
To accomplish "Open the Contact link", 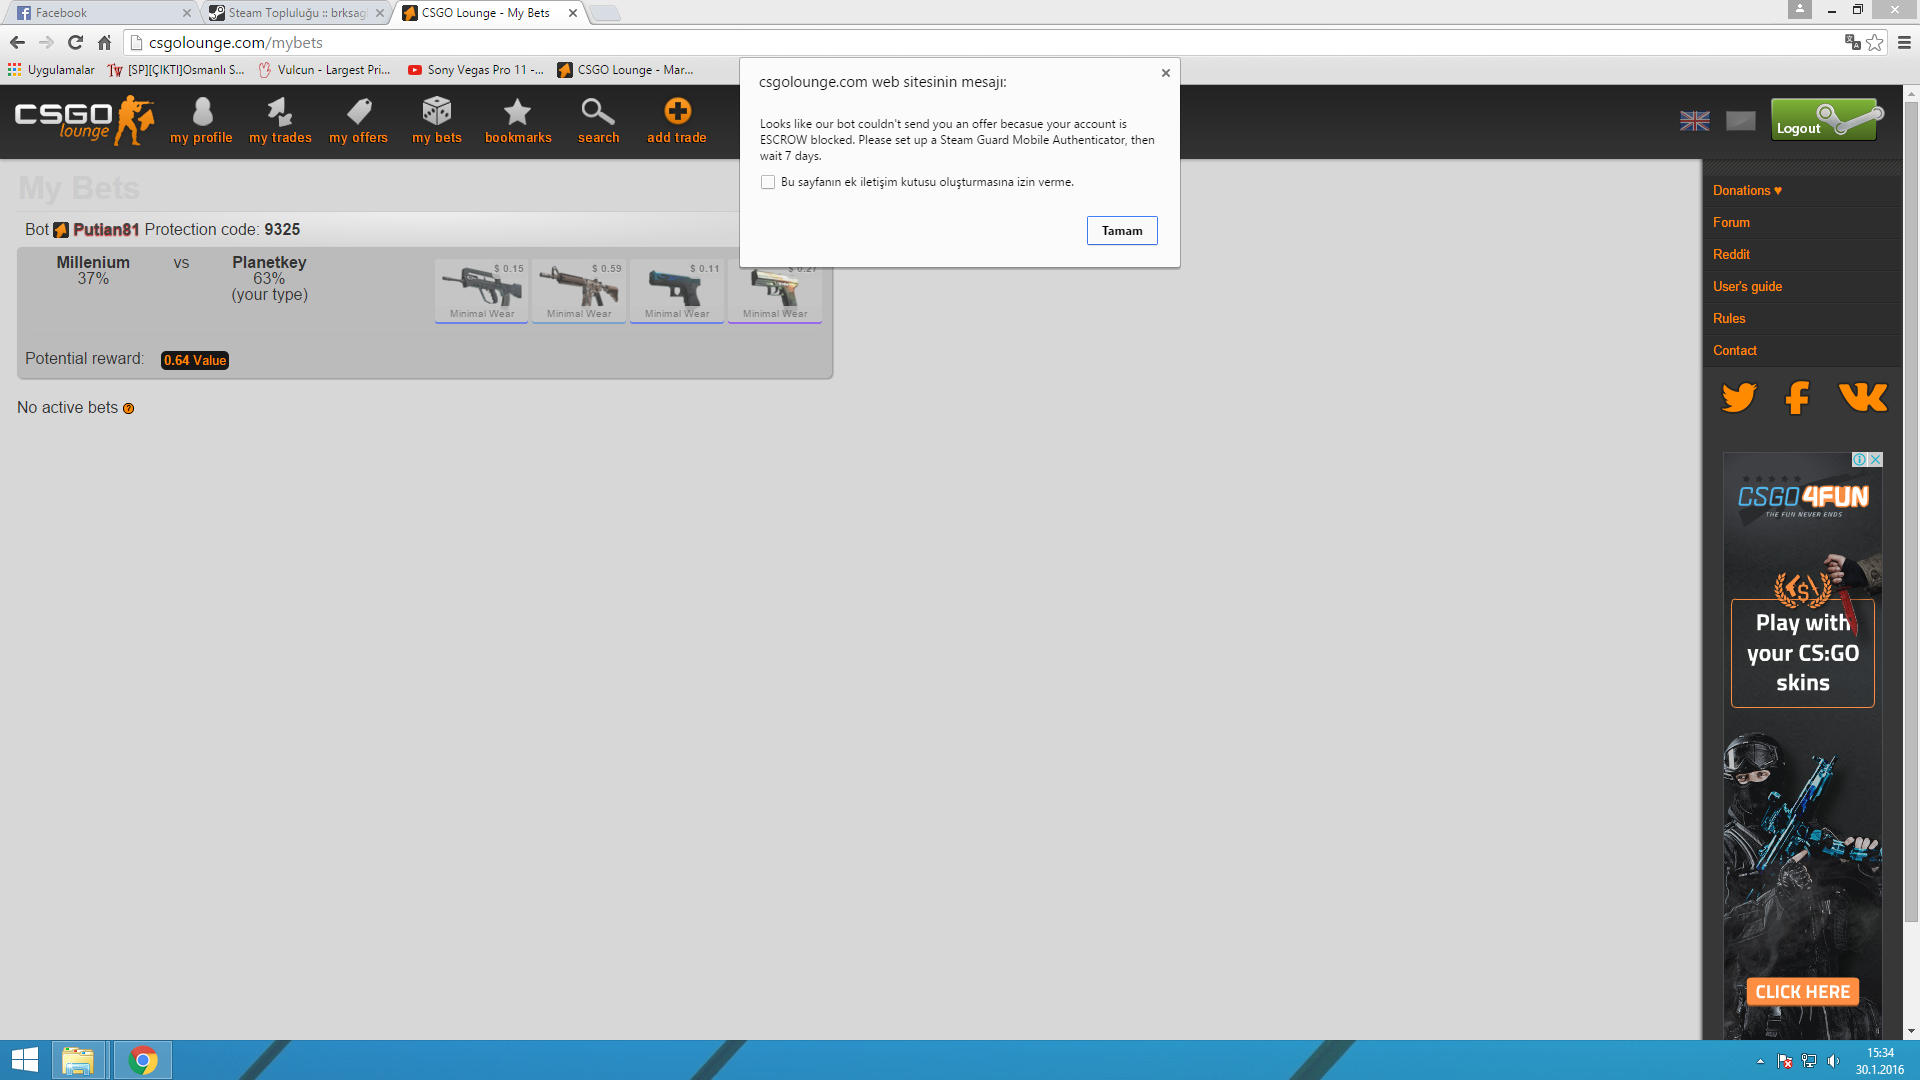I will (1735, 351).
